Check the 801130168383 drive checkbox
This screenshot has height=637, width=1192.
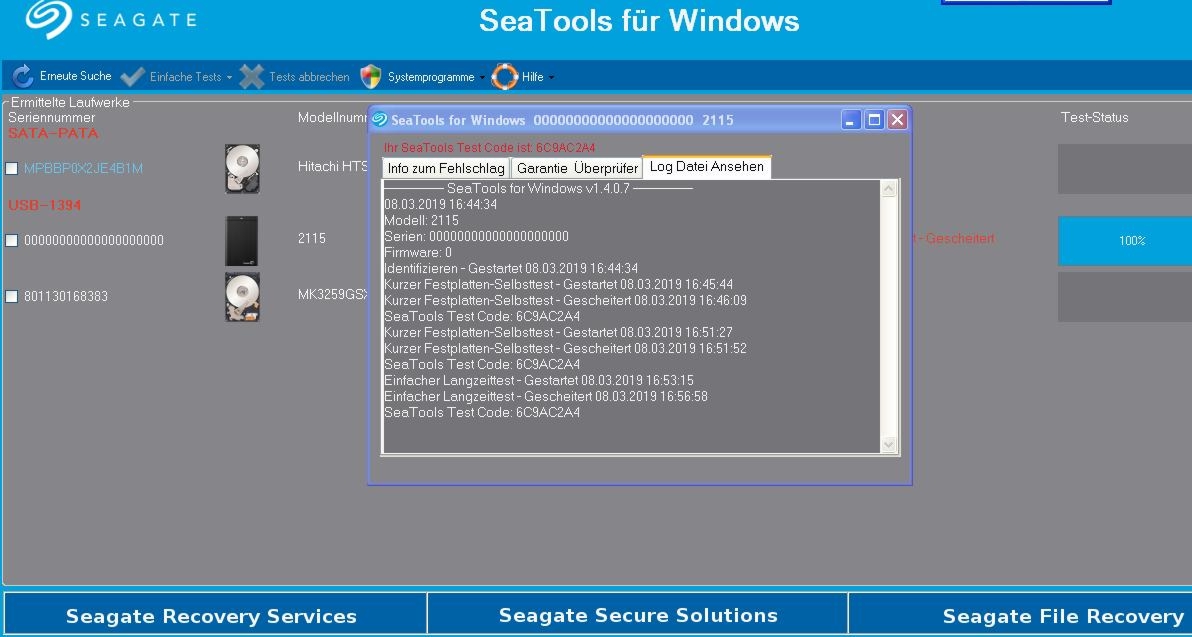11,296
